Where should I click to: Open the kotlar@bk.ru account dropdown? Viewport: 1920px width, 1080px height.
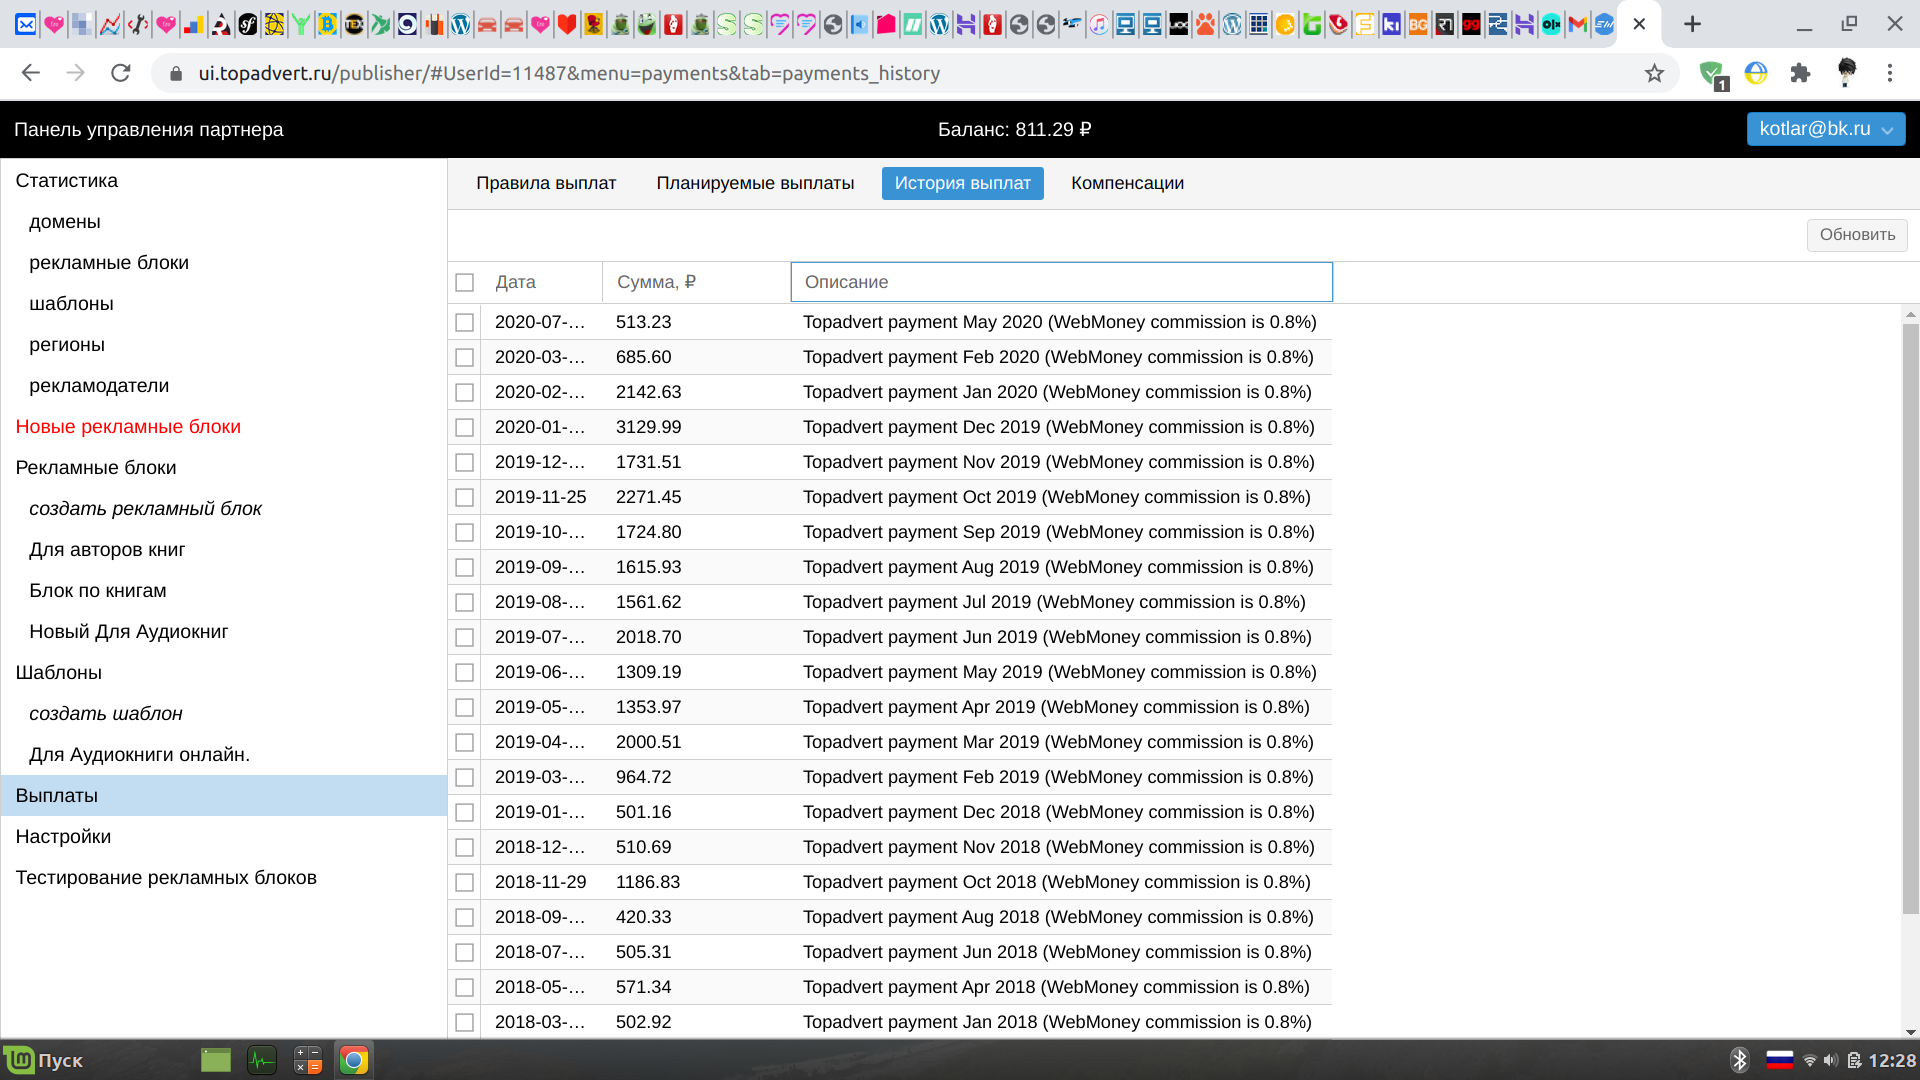pos(1825,129)
